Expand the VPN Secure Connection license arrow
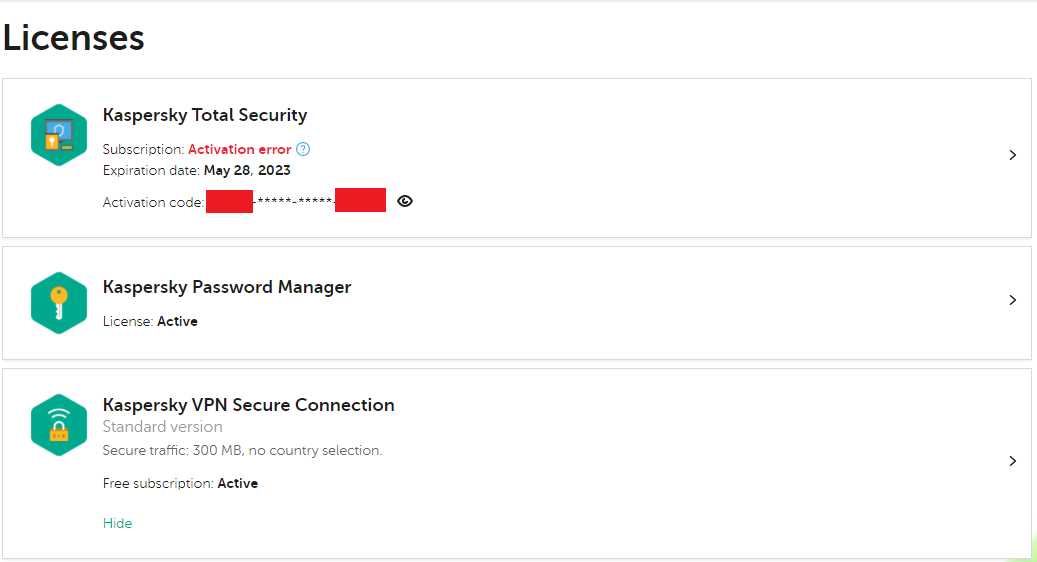 click(1012, 461)
